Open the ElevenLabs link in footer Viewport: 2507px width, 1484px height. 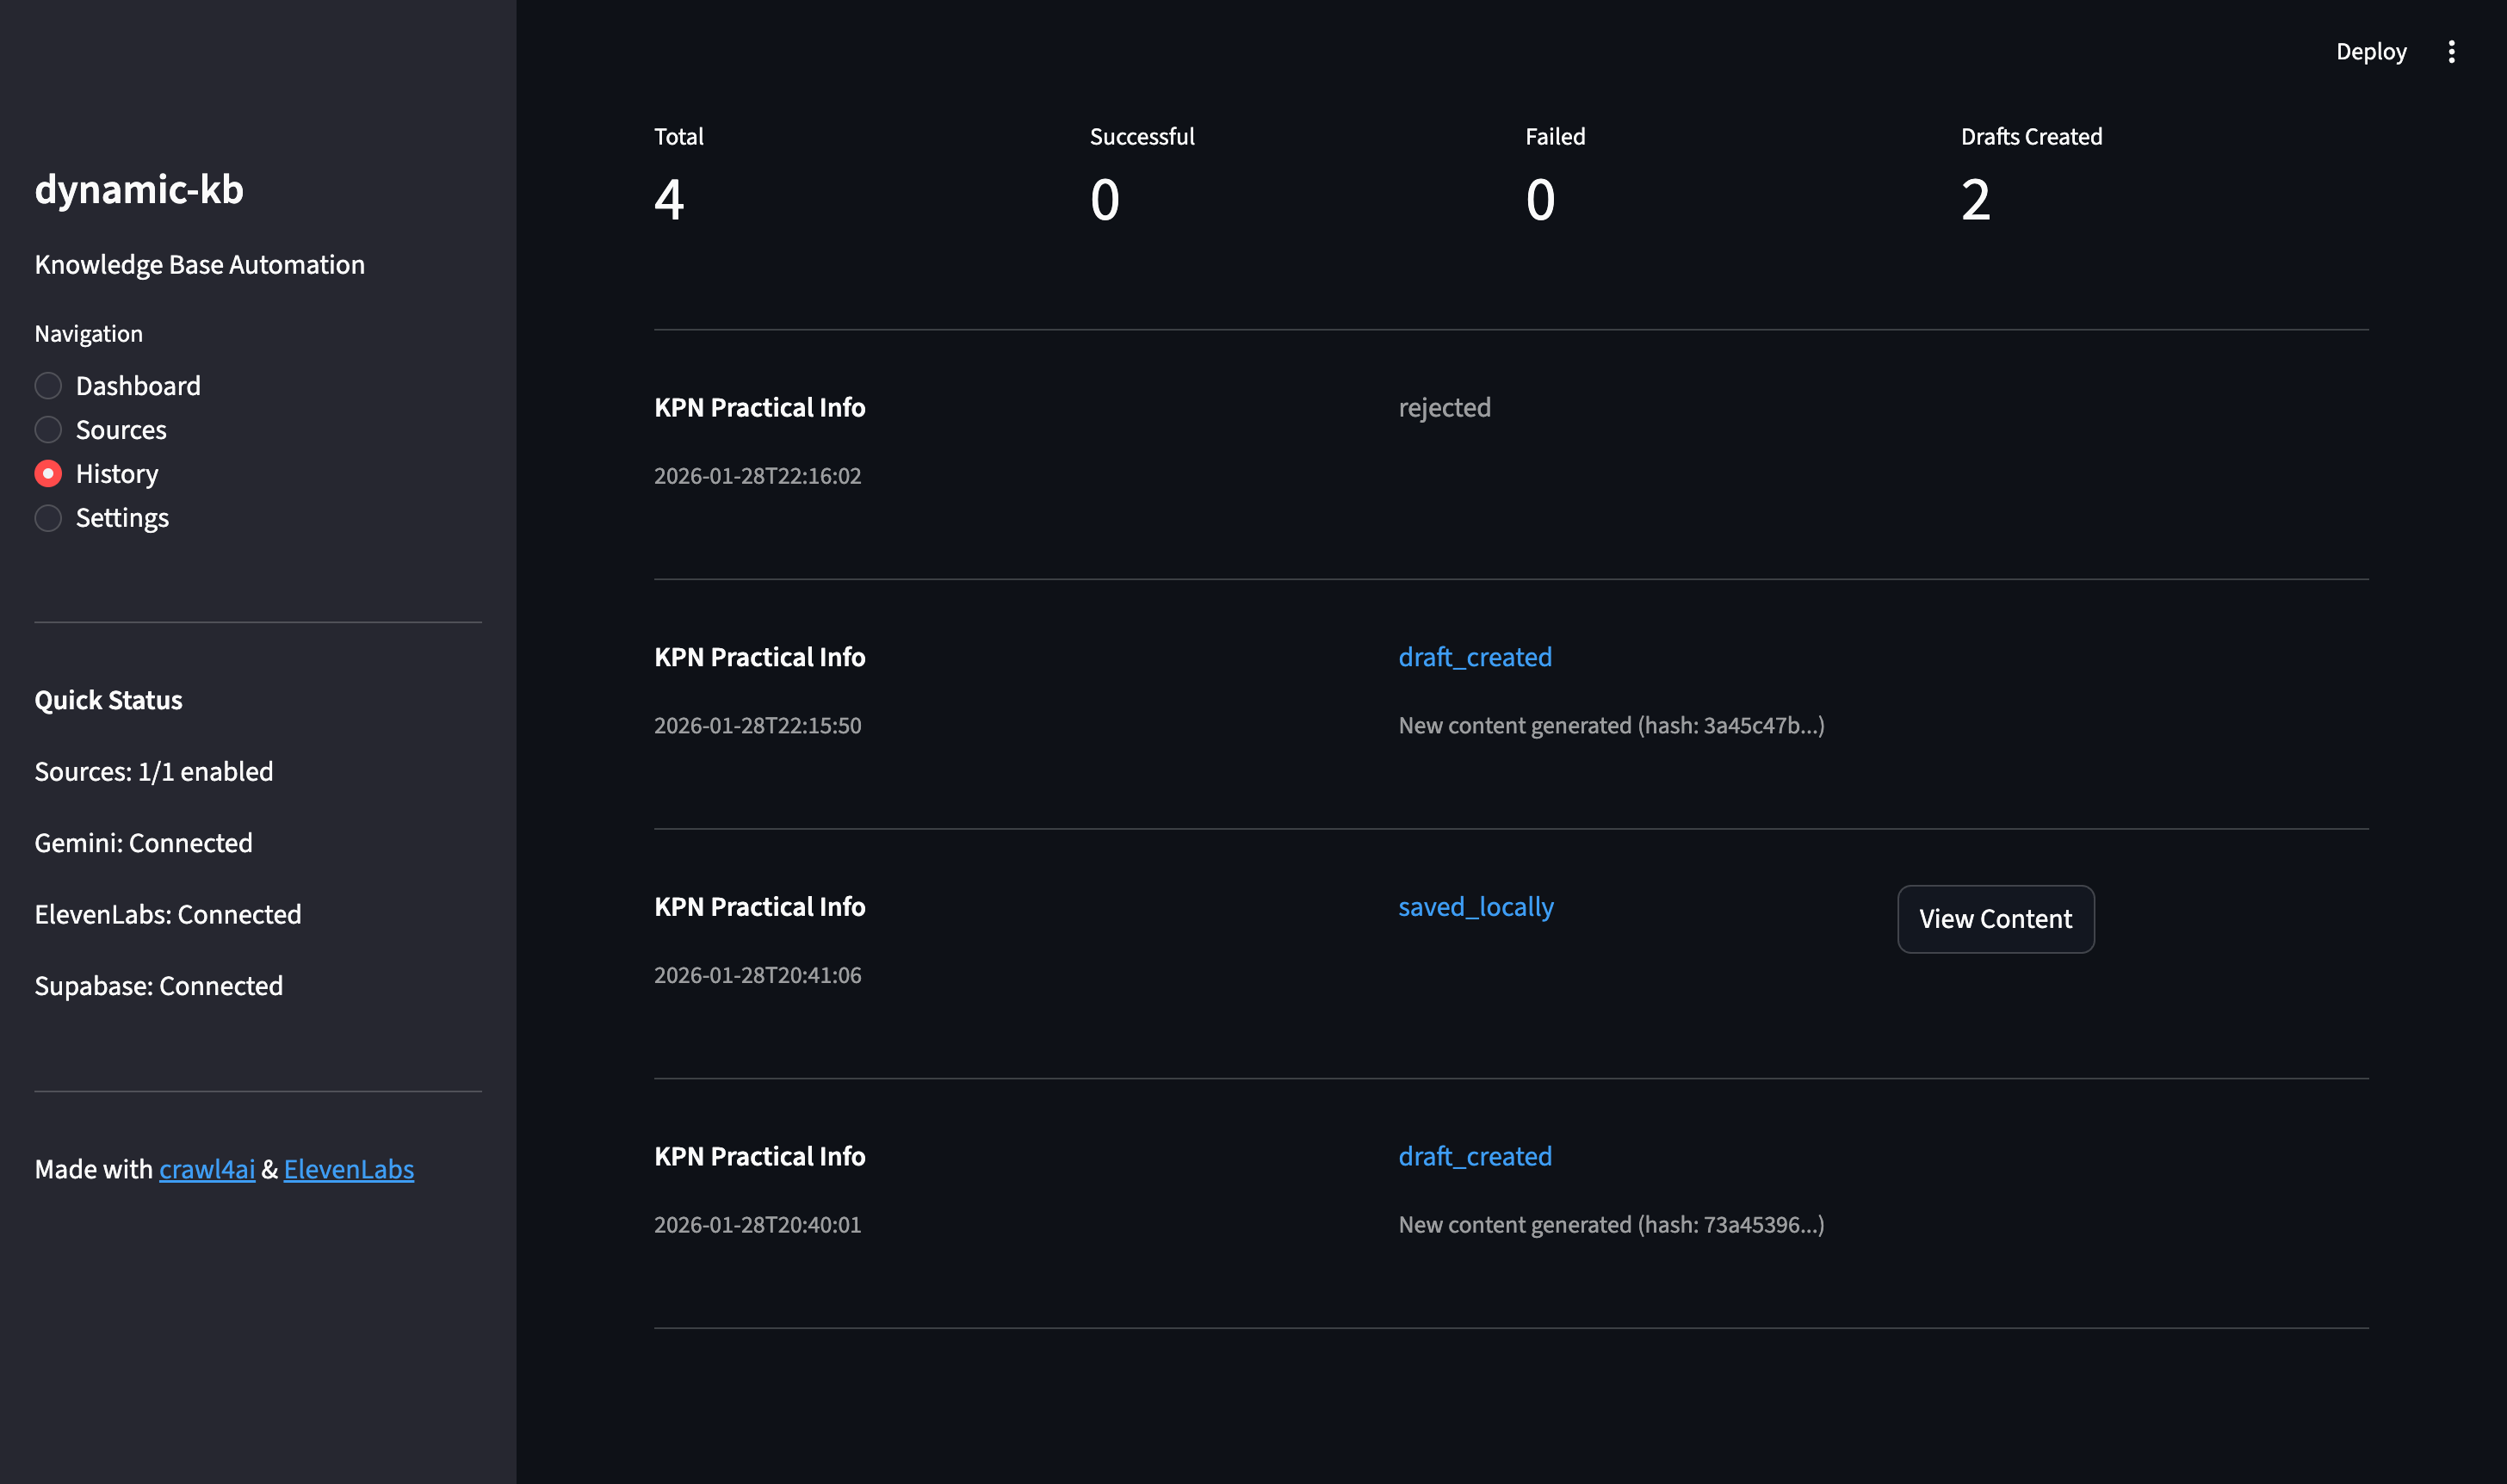point(348,1169)
